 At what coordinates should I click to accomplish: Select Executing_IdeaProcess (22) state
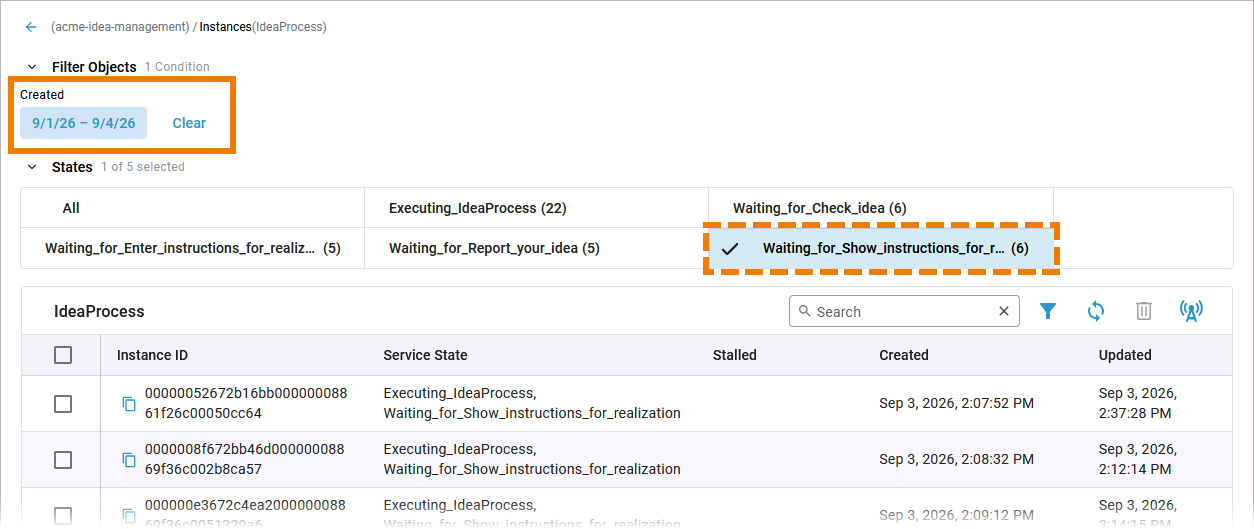(536, 208)
